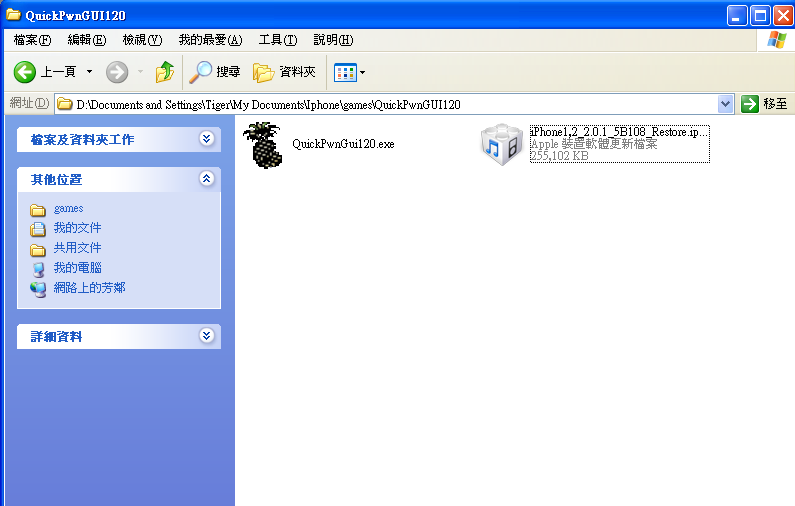Click the 檔案及資料夾工作 header title
The height and width of the screenshot is (506, 795).
83,139
